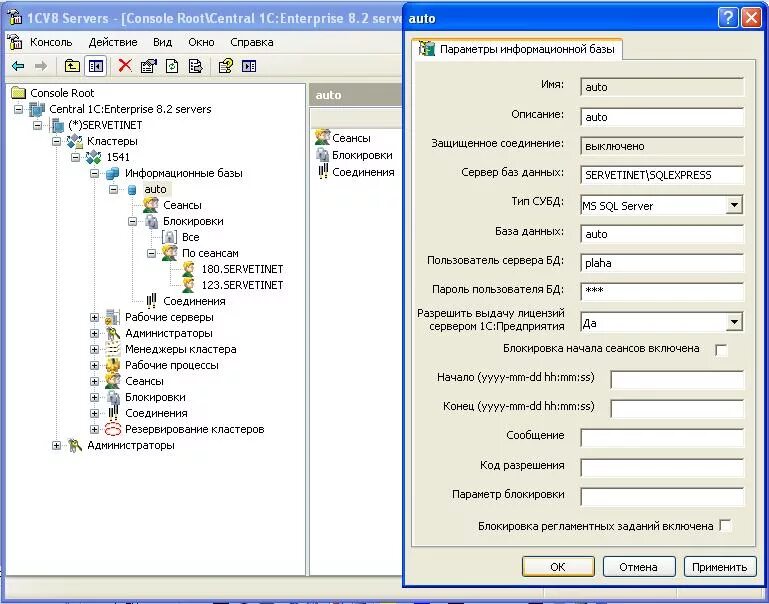Viewport: 769px width, 604px height.
Task: Expand the Менеджеры кластера node
Action: (95, 349)
